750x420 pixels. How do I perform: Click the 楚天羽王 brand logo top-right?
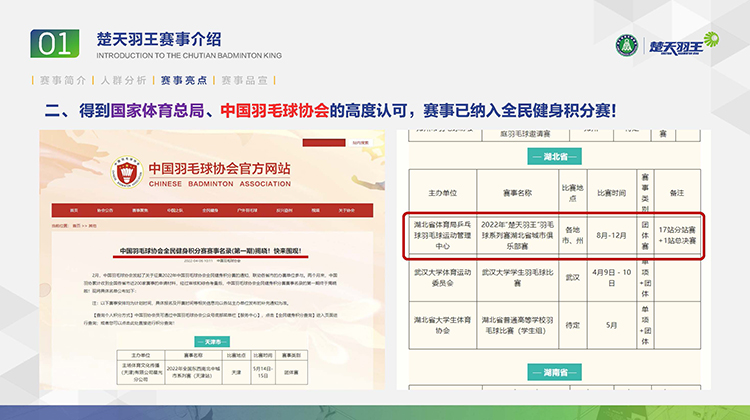coord(683,44)
